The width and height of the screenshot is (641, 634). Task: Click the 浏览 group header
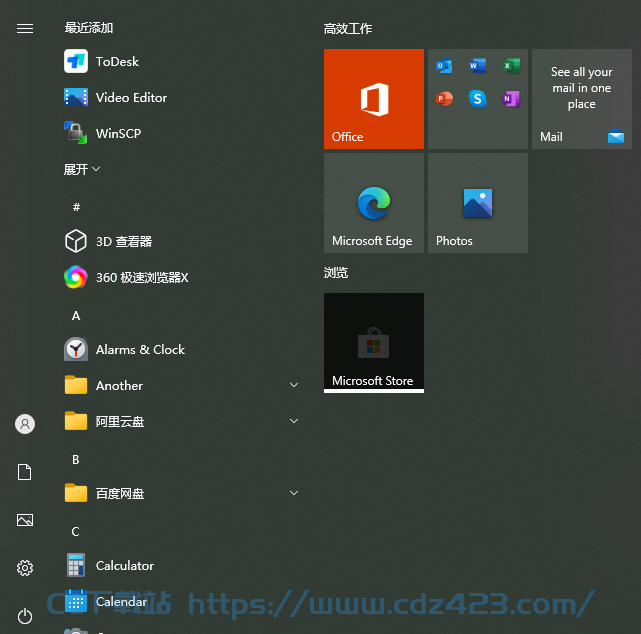click(x=336, y=273)
